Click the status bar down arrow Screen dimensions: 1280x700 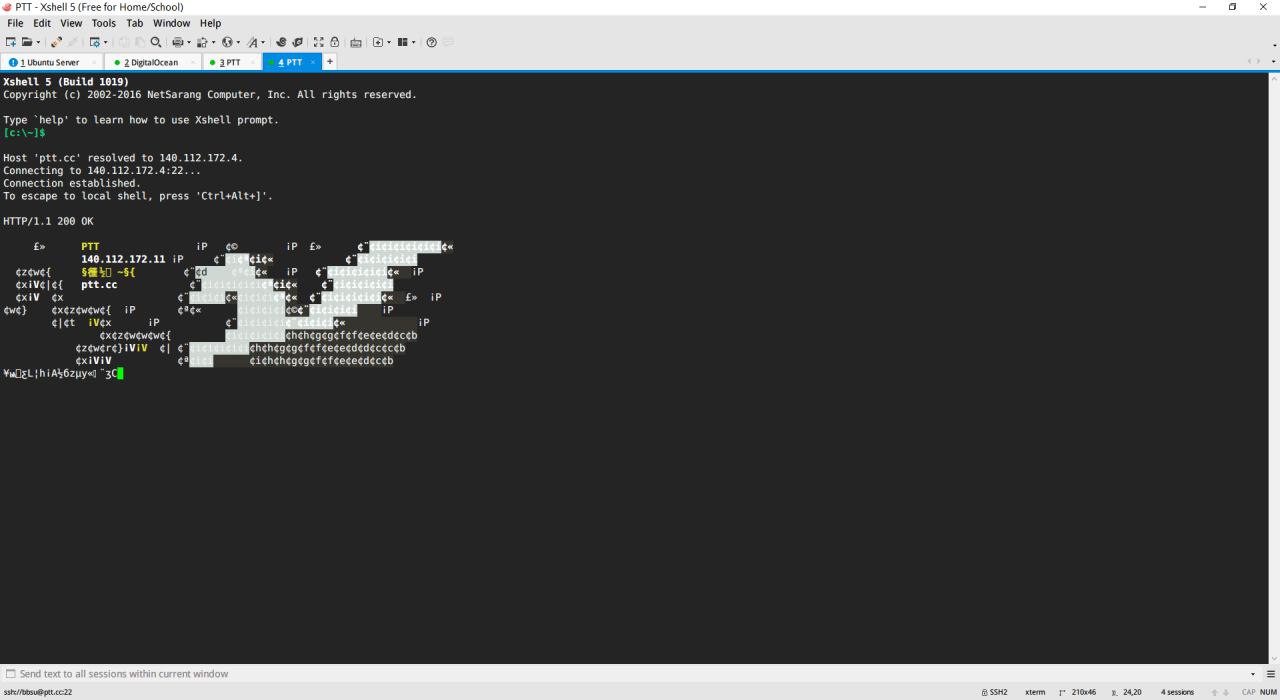click(x=1225, y=692)
